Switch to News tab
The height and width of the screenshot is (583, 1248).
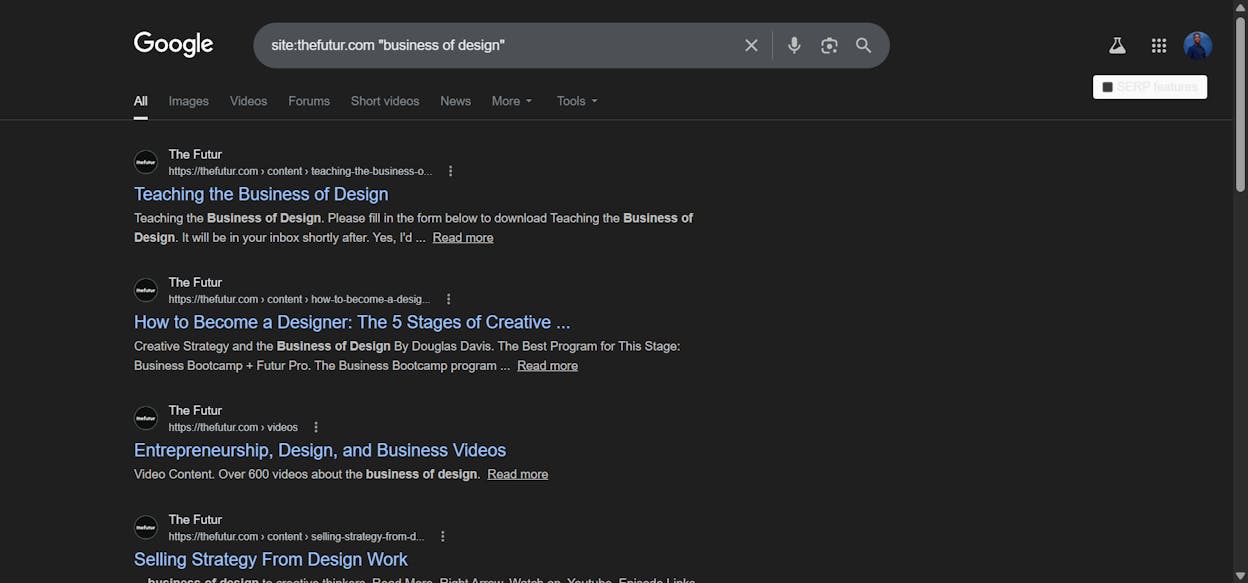point(456,101)
